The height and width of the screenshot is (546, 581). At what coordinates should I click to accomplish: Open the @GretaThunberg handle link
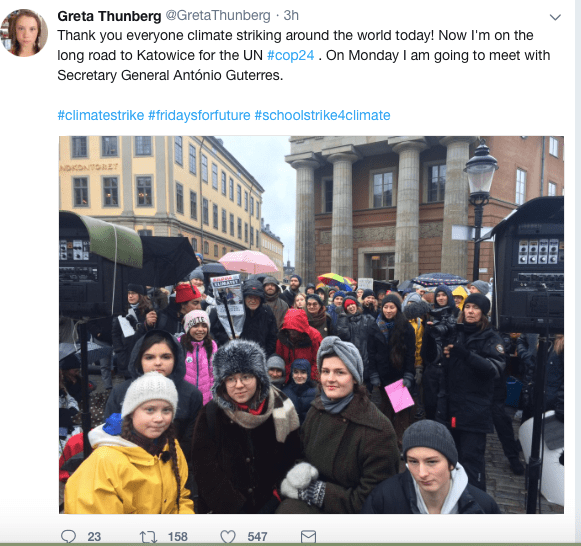pos(218,16)
